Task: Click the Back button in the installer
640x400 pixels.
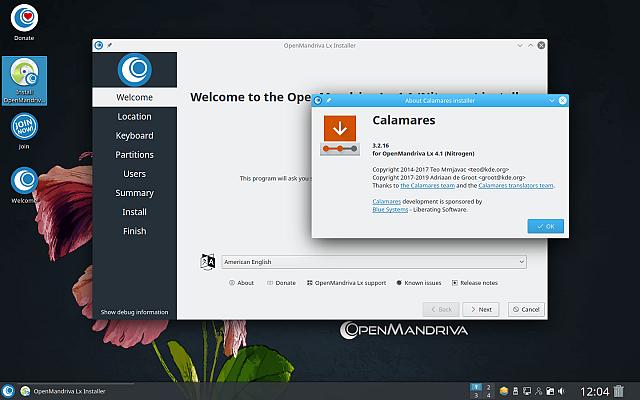Action: pyautogui.click(x=441, y=309)
